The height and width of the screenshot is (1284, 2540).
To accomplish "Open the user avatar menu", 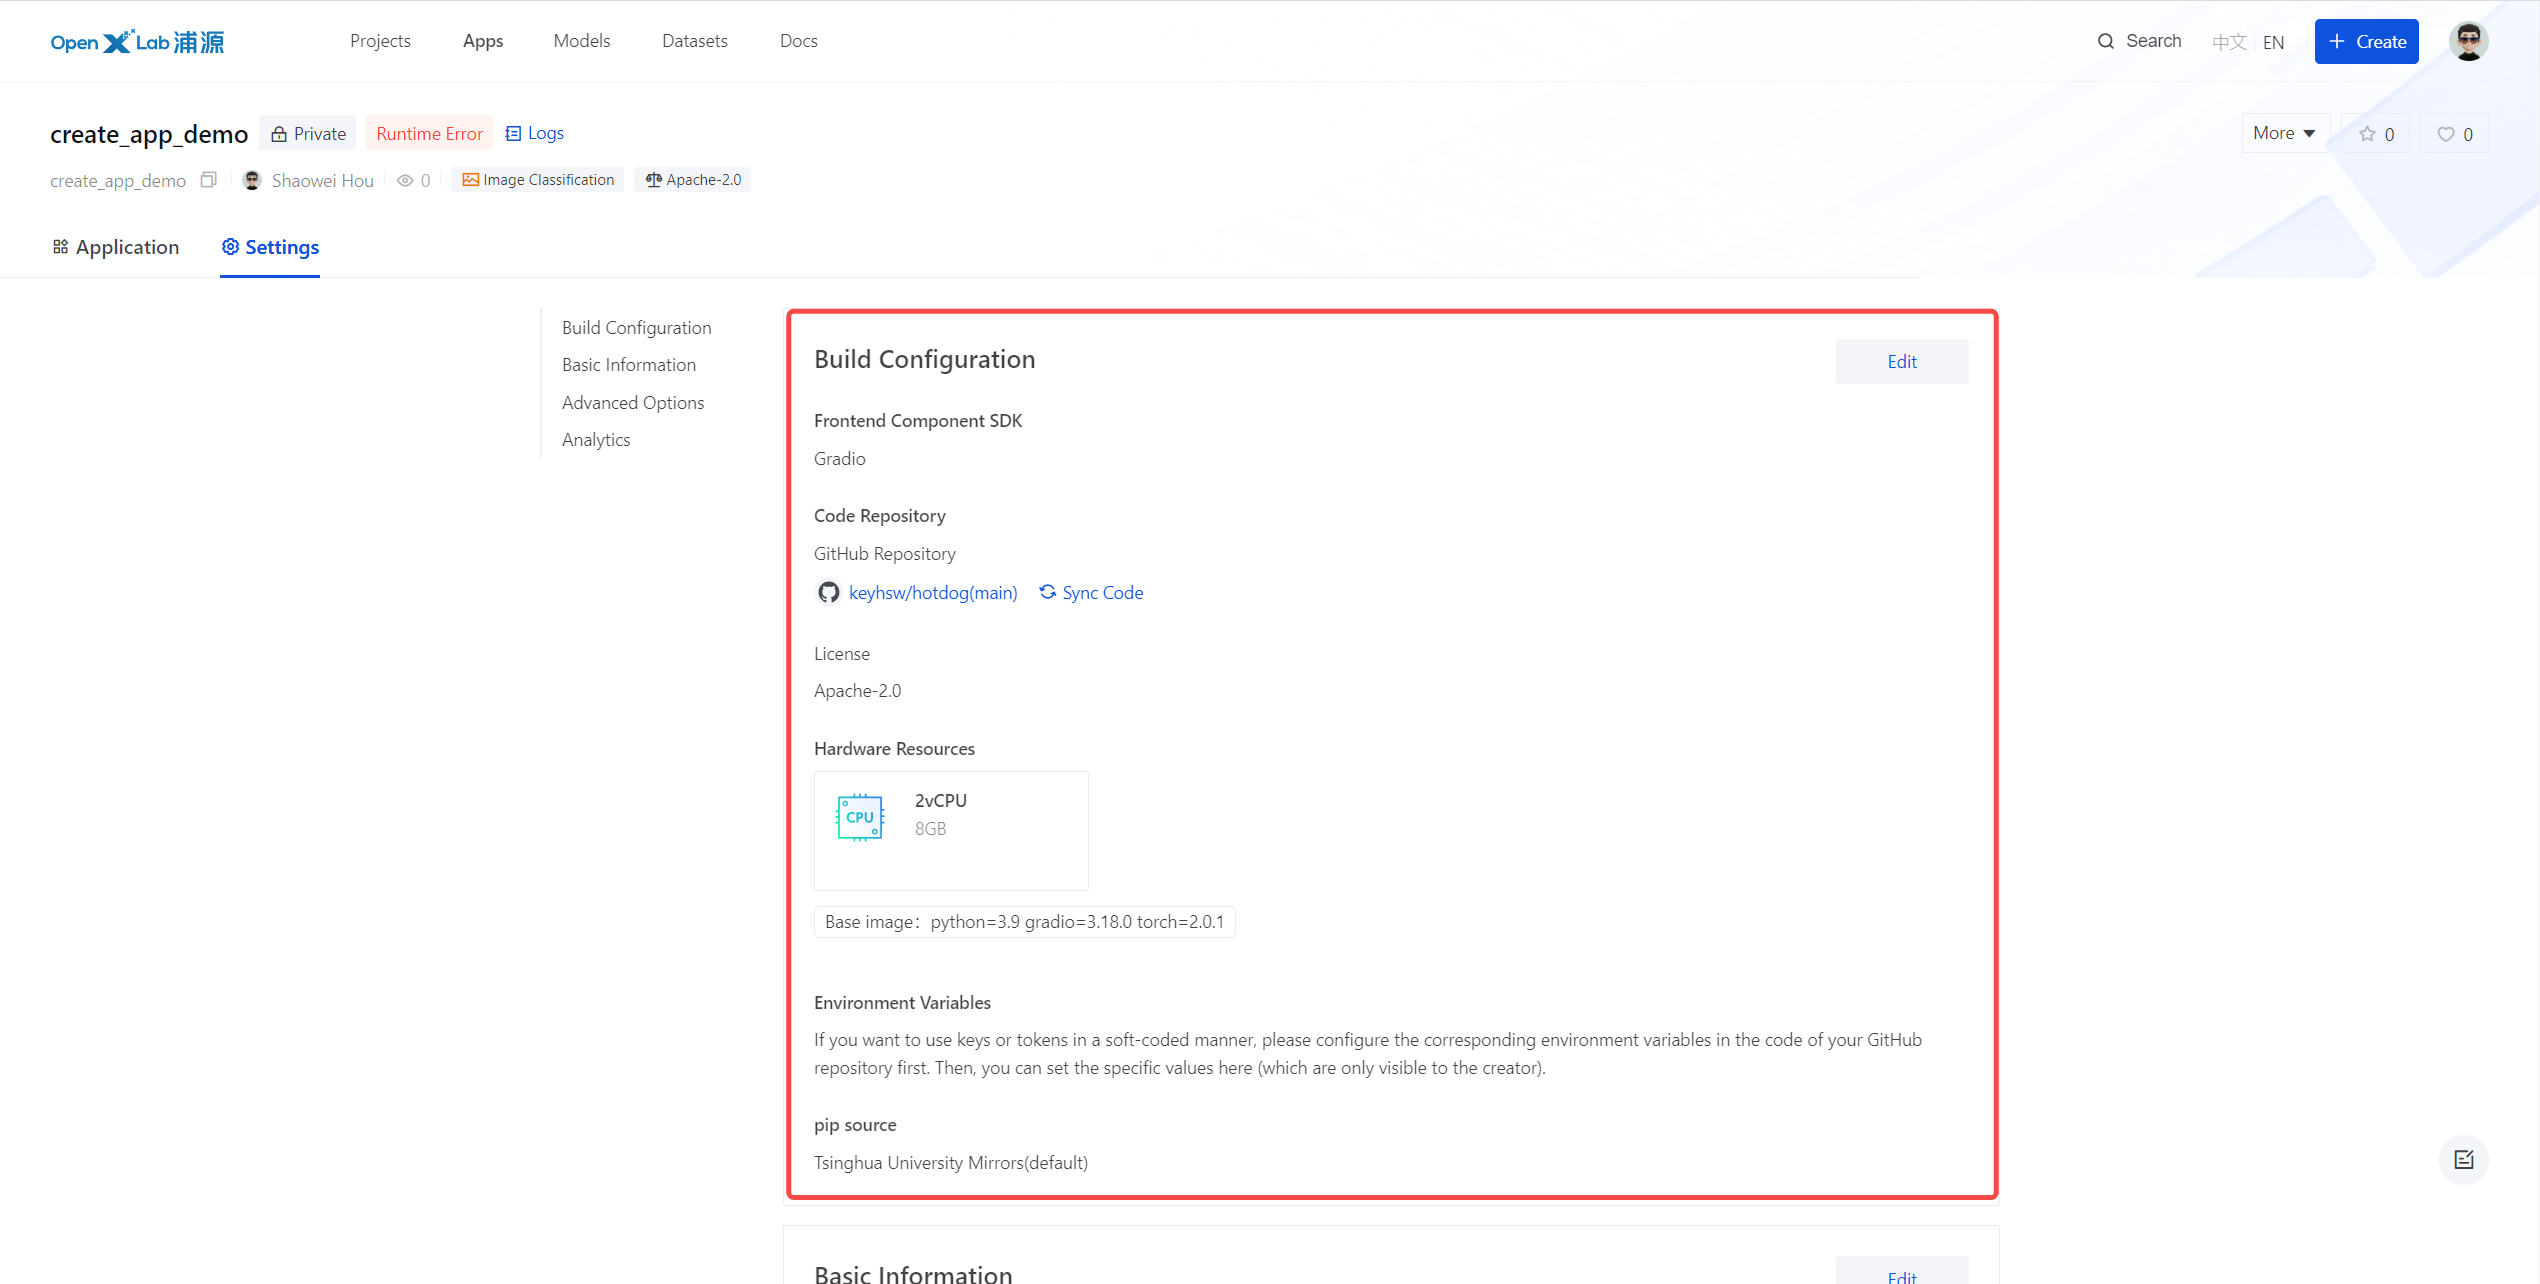I will [2468, 41].
